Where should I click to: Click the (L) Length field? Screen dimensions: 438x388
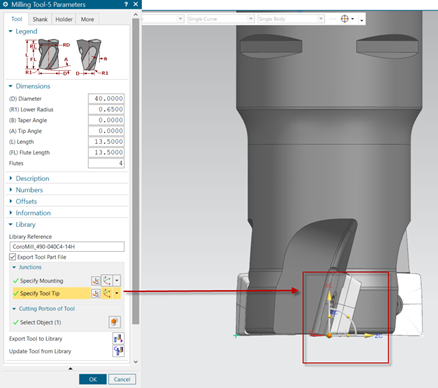click(x=106, y=142)
